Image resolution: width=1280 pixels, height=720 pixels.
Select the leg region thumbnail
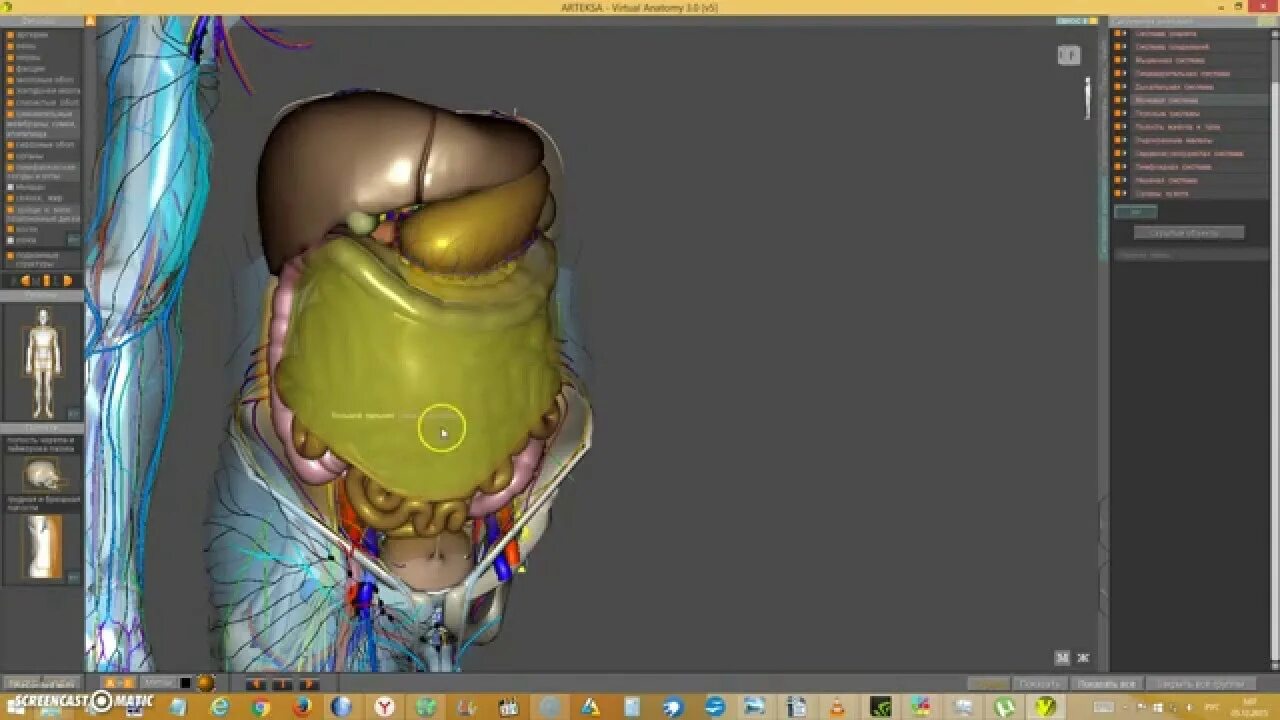coord(42,546)
